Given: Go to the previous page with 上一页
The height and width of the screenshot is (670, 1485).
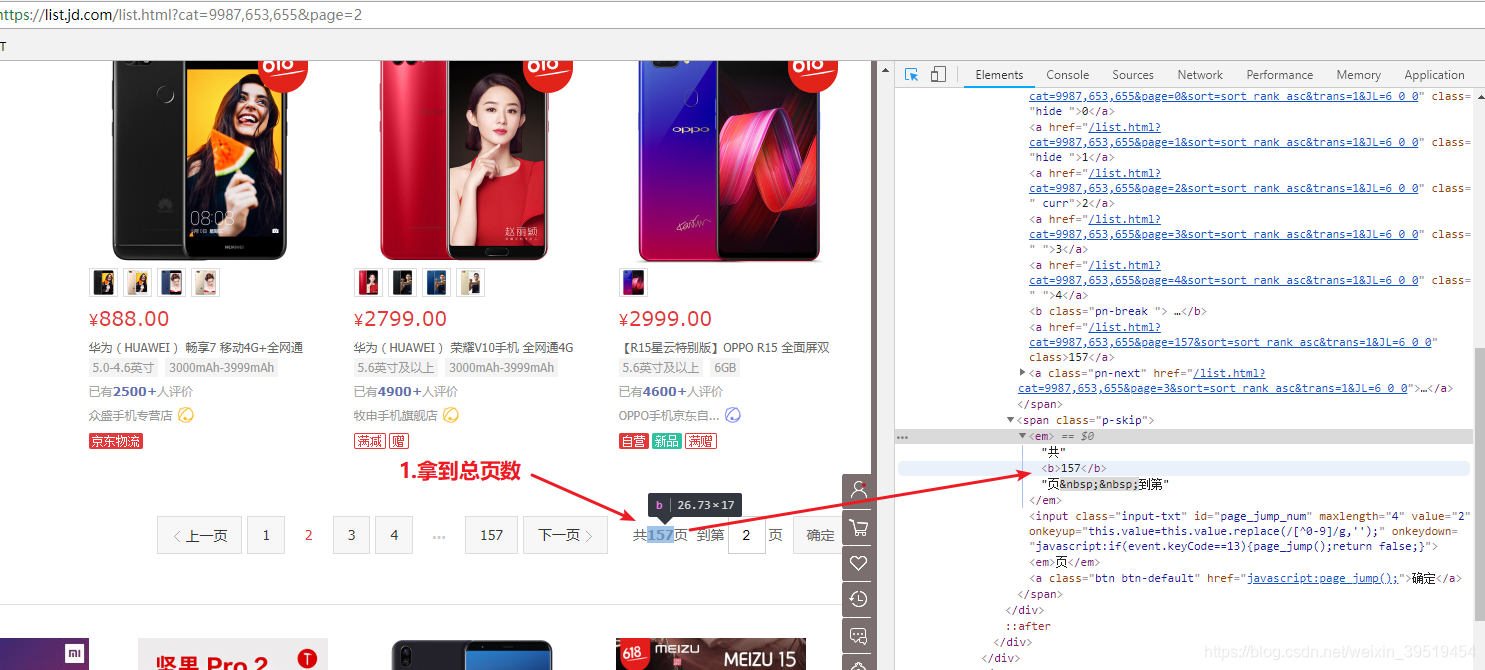Looking at the screenshot, I should 200,535.
